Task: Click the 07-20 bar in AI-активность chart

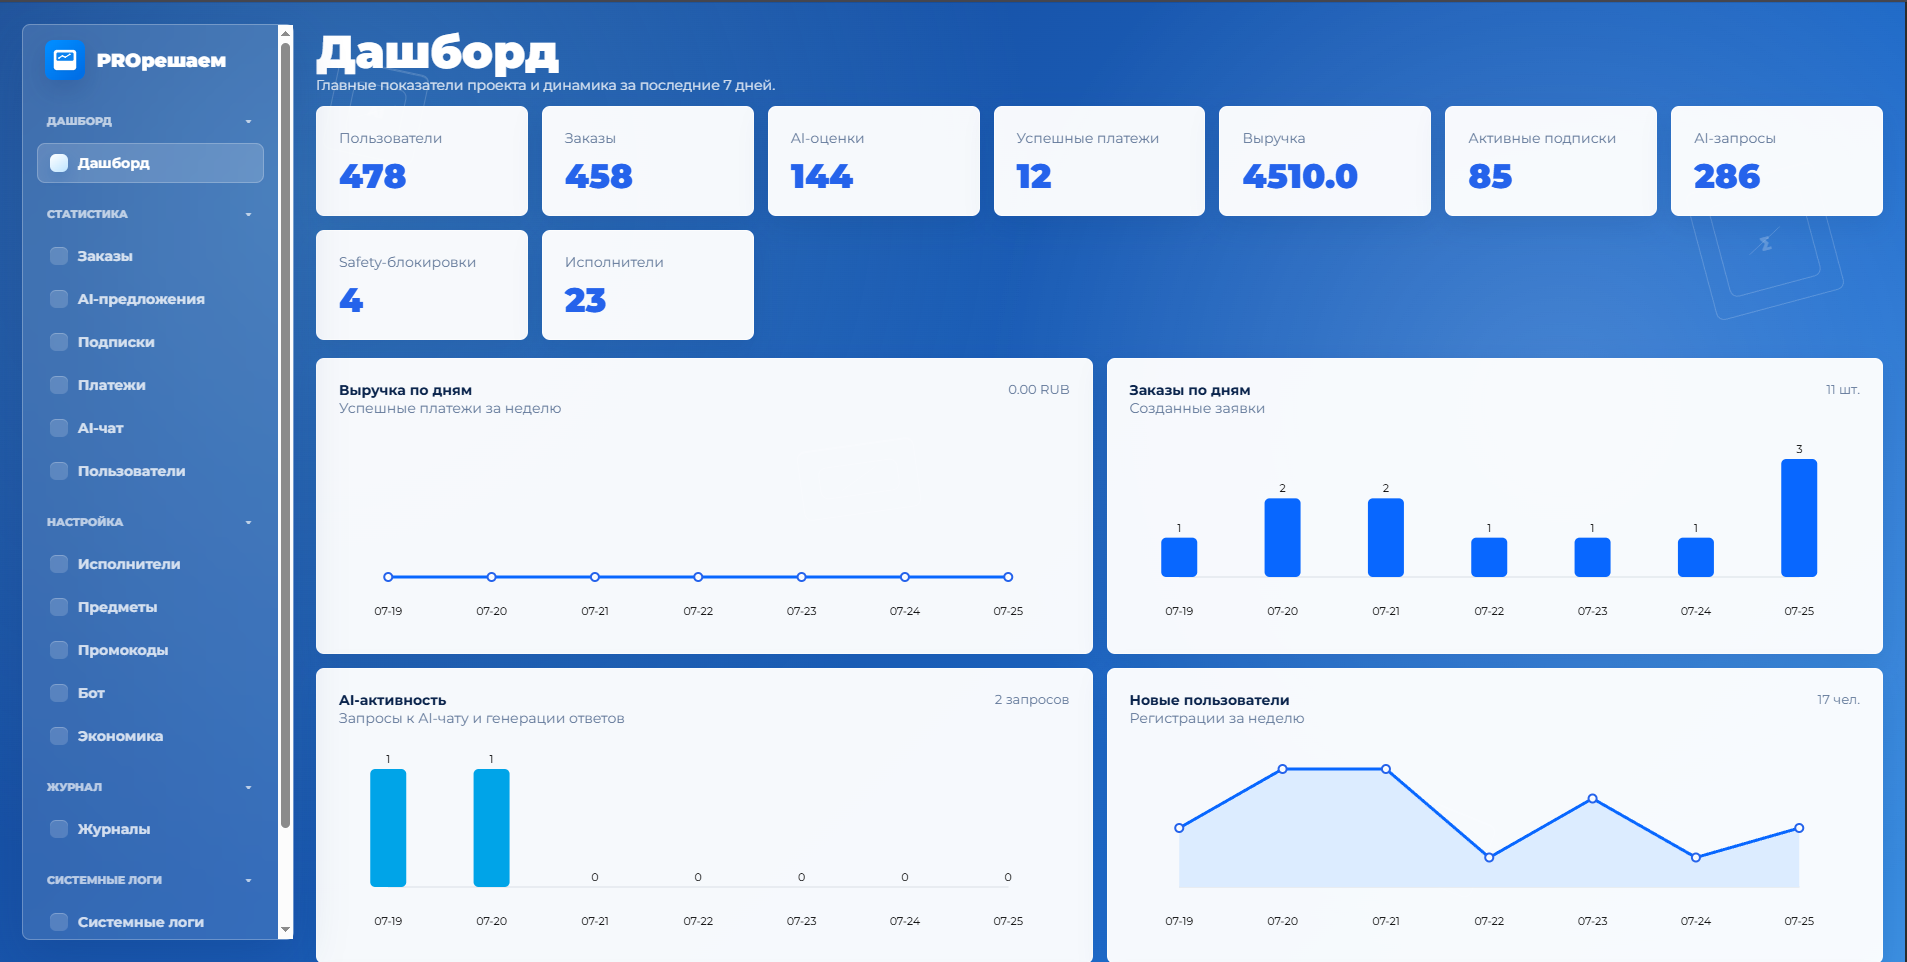Action: tap(491, 828)
